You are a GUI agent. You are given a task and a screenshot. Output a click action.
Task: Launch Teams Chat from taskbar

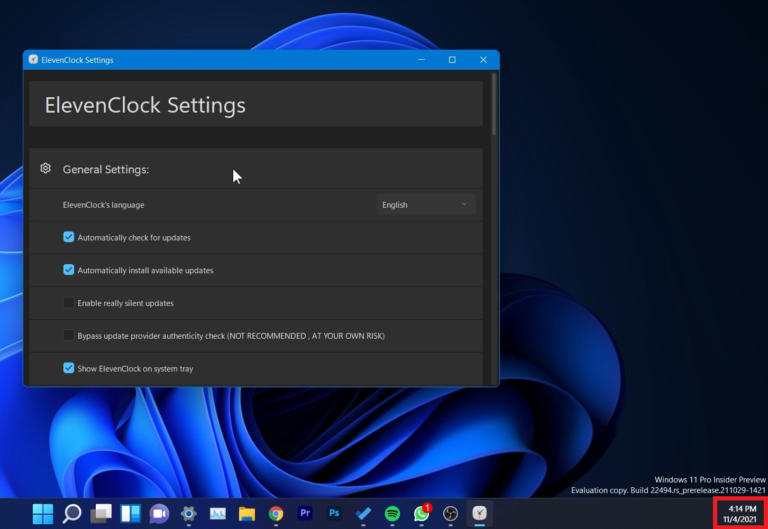point(159,513)
